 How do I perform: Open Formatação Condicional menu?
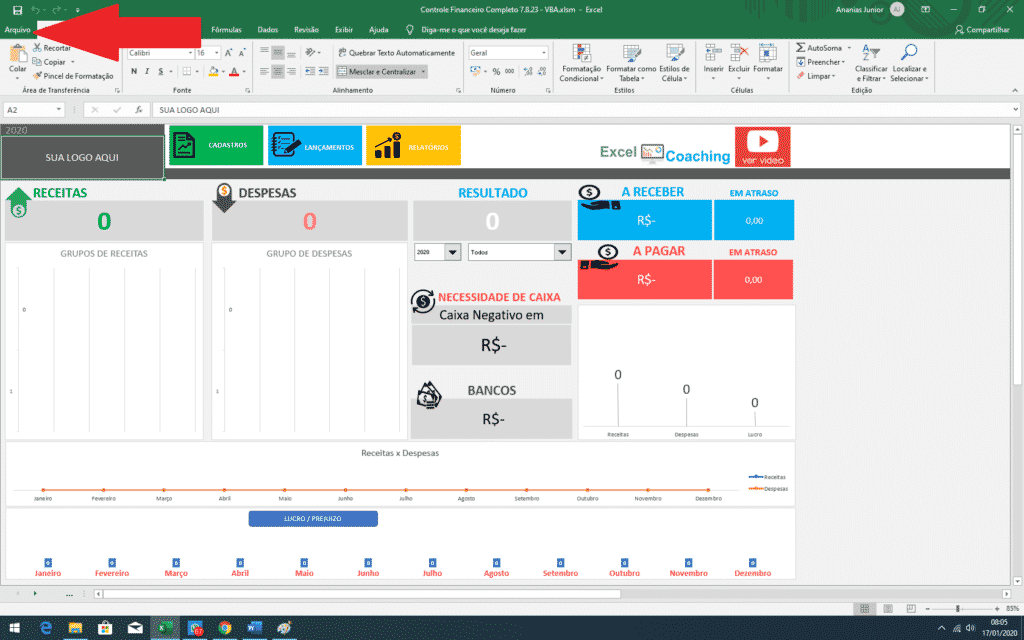(x=581, y=63)
